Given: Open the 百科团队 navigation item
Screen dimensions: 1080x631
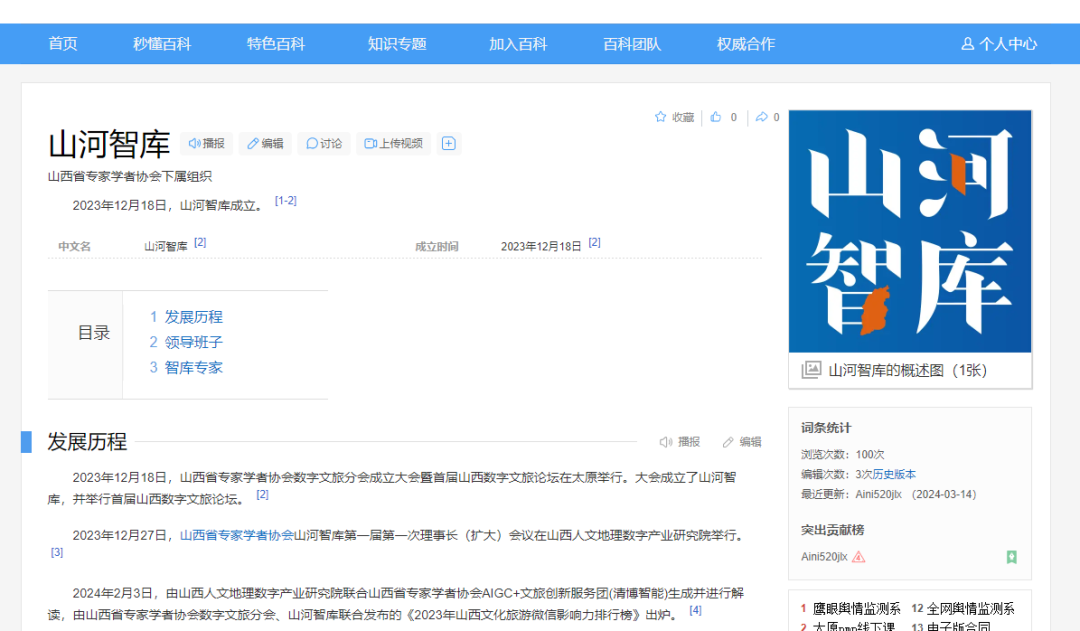Looking at the screenshot, I should tap(632, 44).
